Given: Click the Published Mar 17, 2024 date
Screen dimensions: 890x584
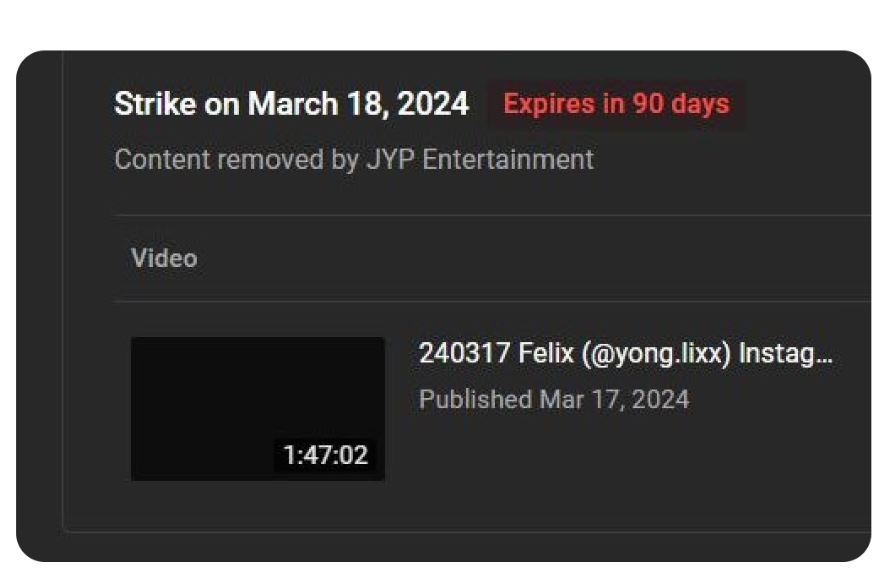Looking at the screenshot, I should coord(554,400).
